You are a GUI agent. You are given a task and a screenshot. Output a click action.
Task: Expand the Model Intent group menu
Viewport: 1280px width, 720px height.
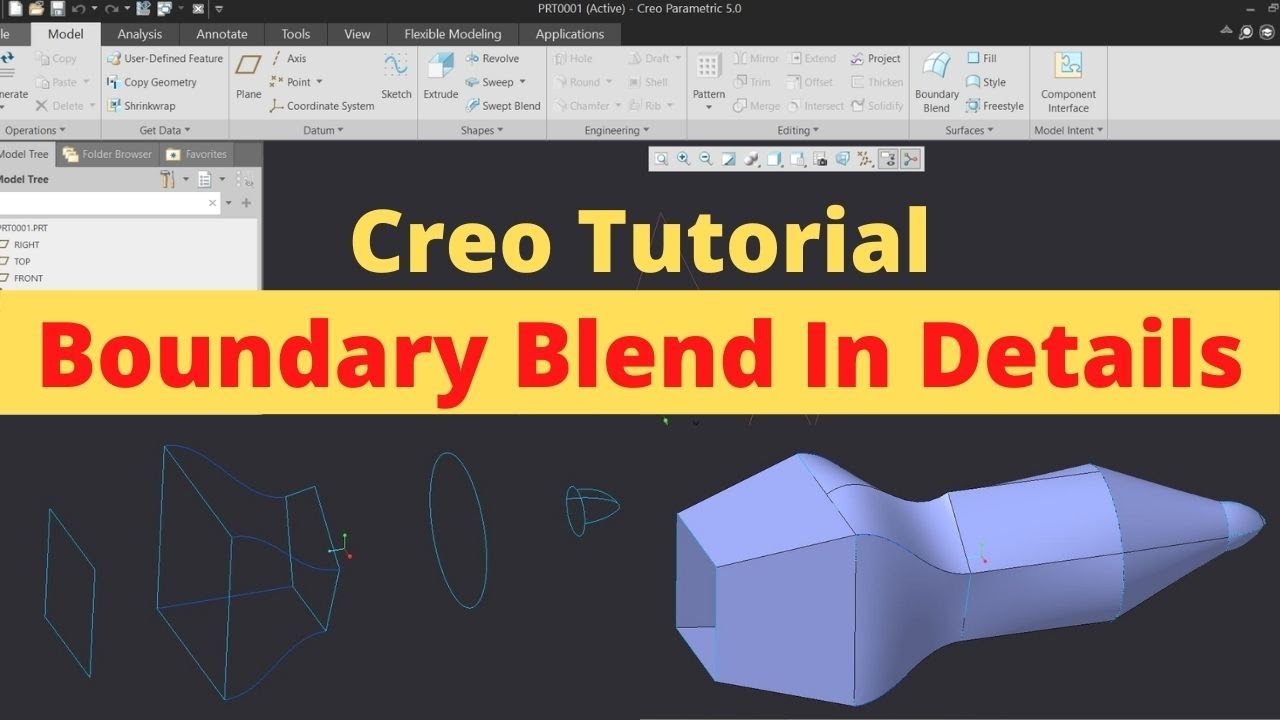coord(1069,130)
